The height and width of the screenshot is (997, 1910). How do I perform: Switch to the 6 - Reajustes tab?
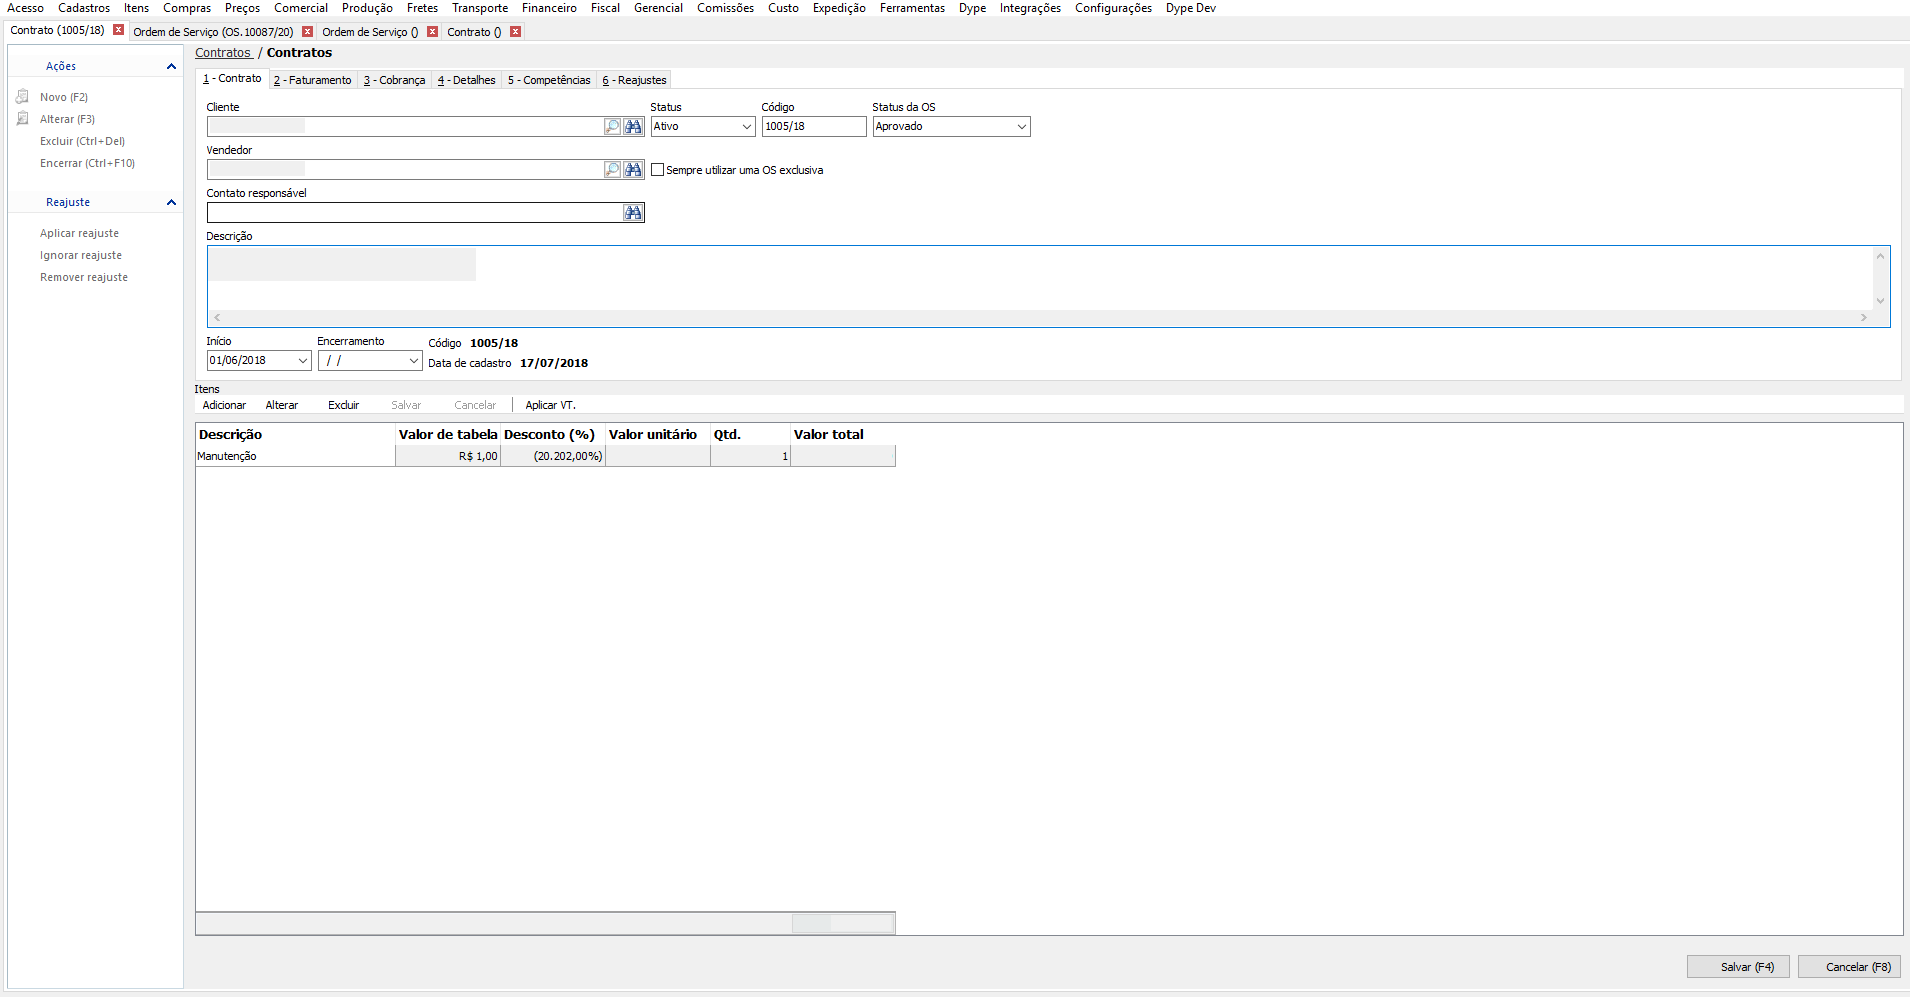point(634,80)
